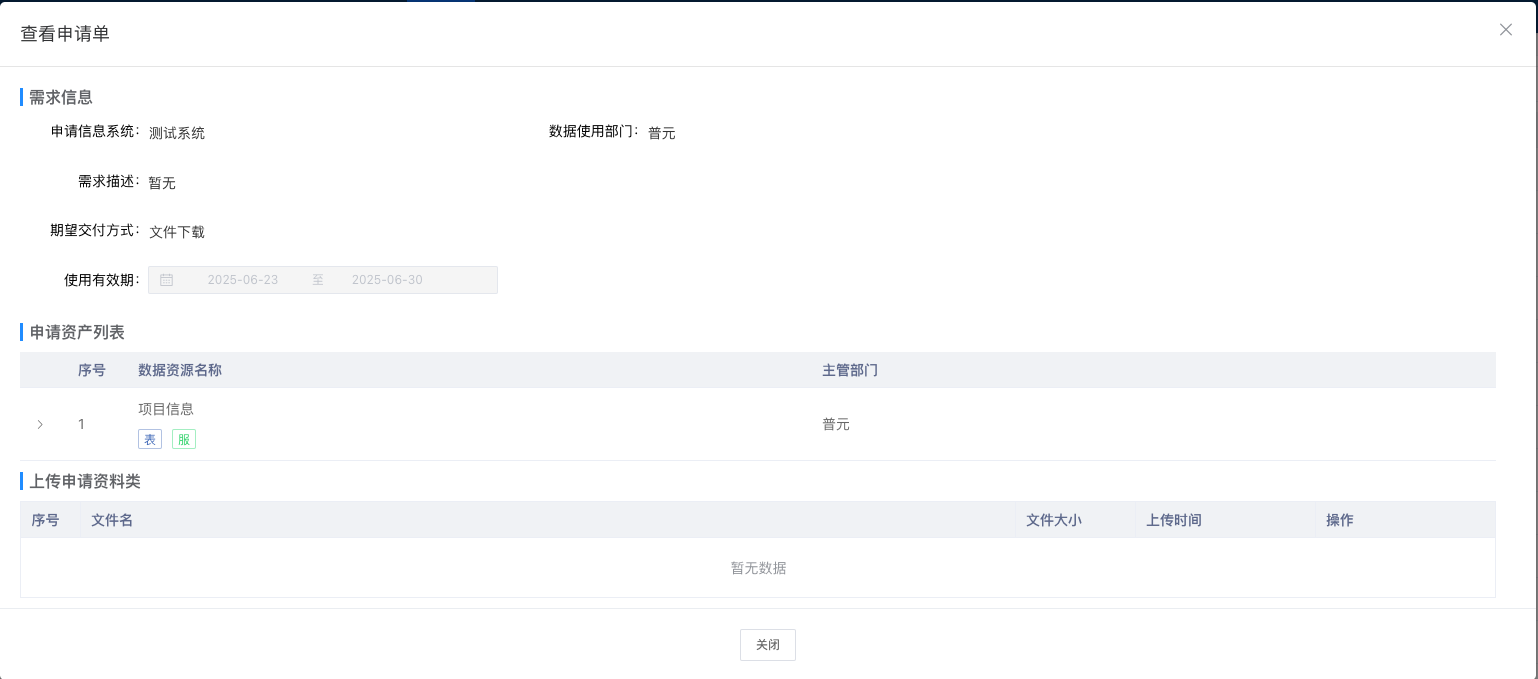The width and height of the screenshot is (1538, 679).
Task: Click the 文件大小 column header
Action: 1054,519
